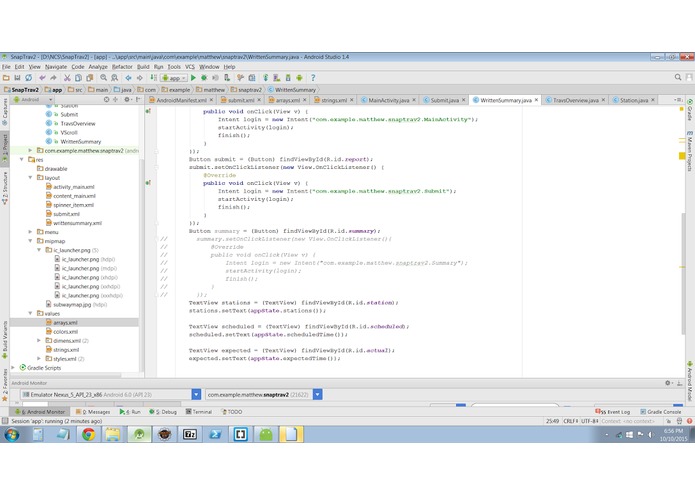Click the Windows Start button
The width and height of the screenshot is (695, 494).
12,435
